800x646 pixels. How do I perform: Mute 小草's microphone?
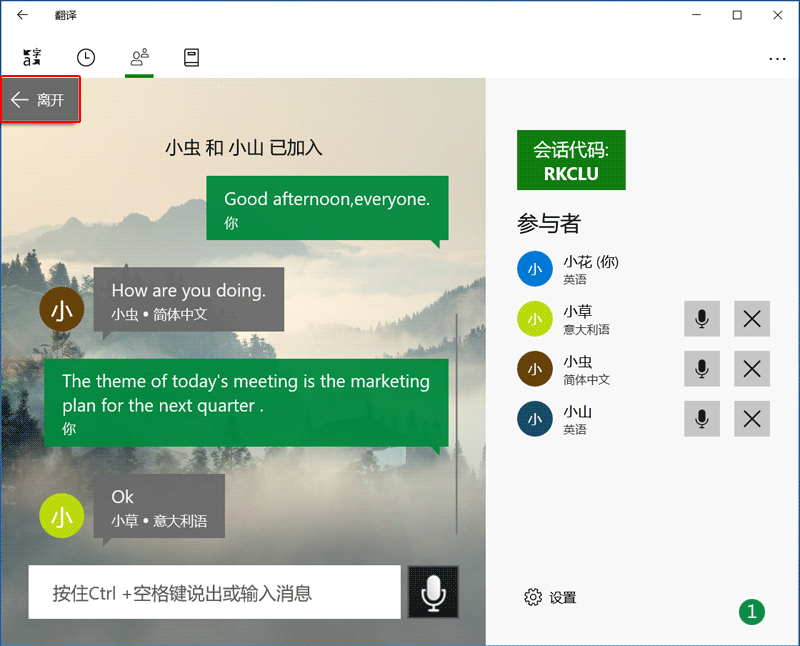coord(702,319)
